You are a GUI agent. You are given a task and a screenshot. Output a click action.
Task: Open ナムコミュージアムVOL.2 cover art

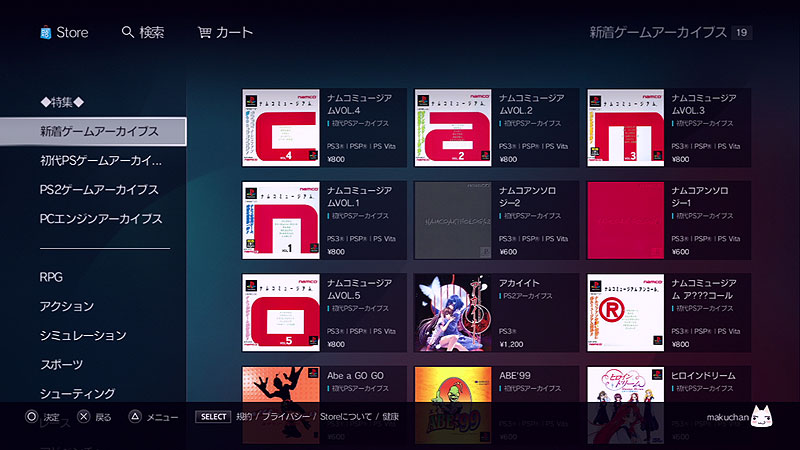click(x=453, y=128)
